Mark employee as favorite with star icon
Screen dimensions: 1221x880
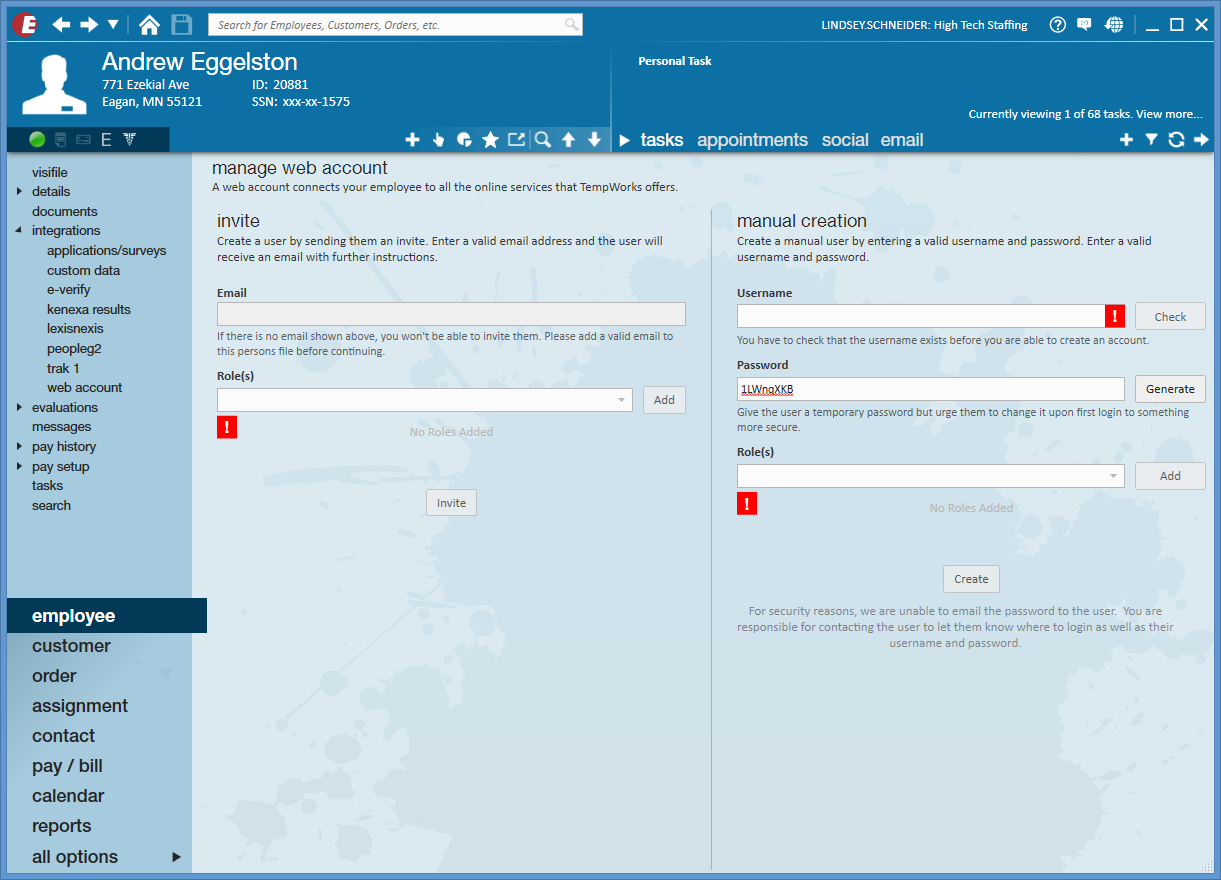click(x=490, y=140)
